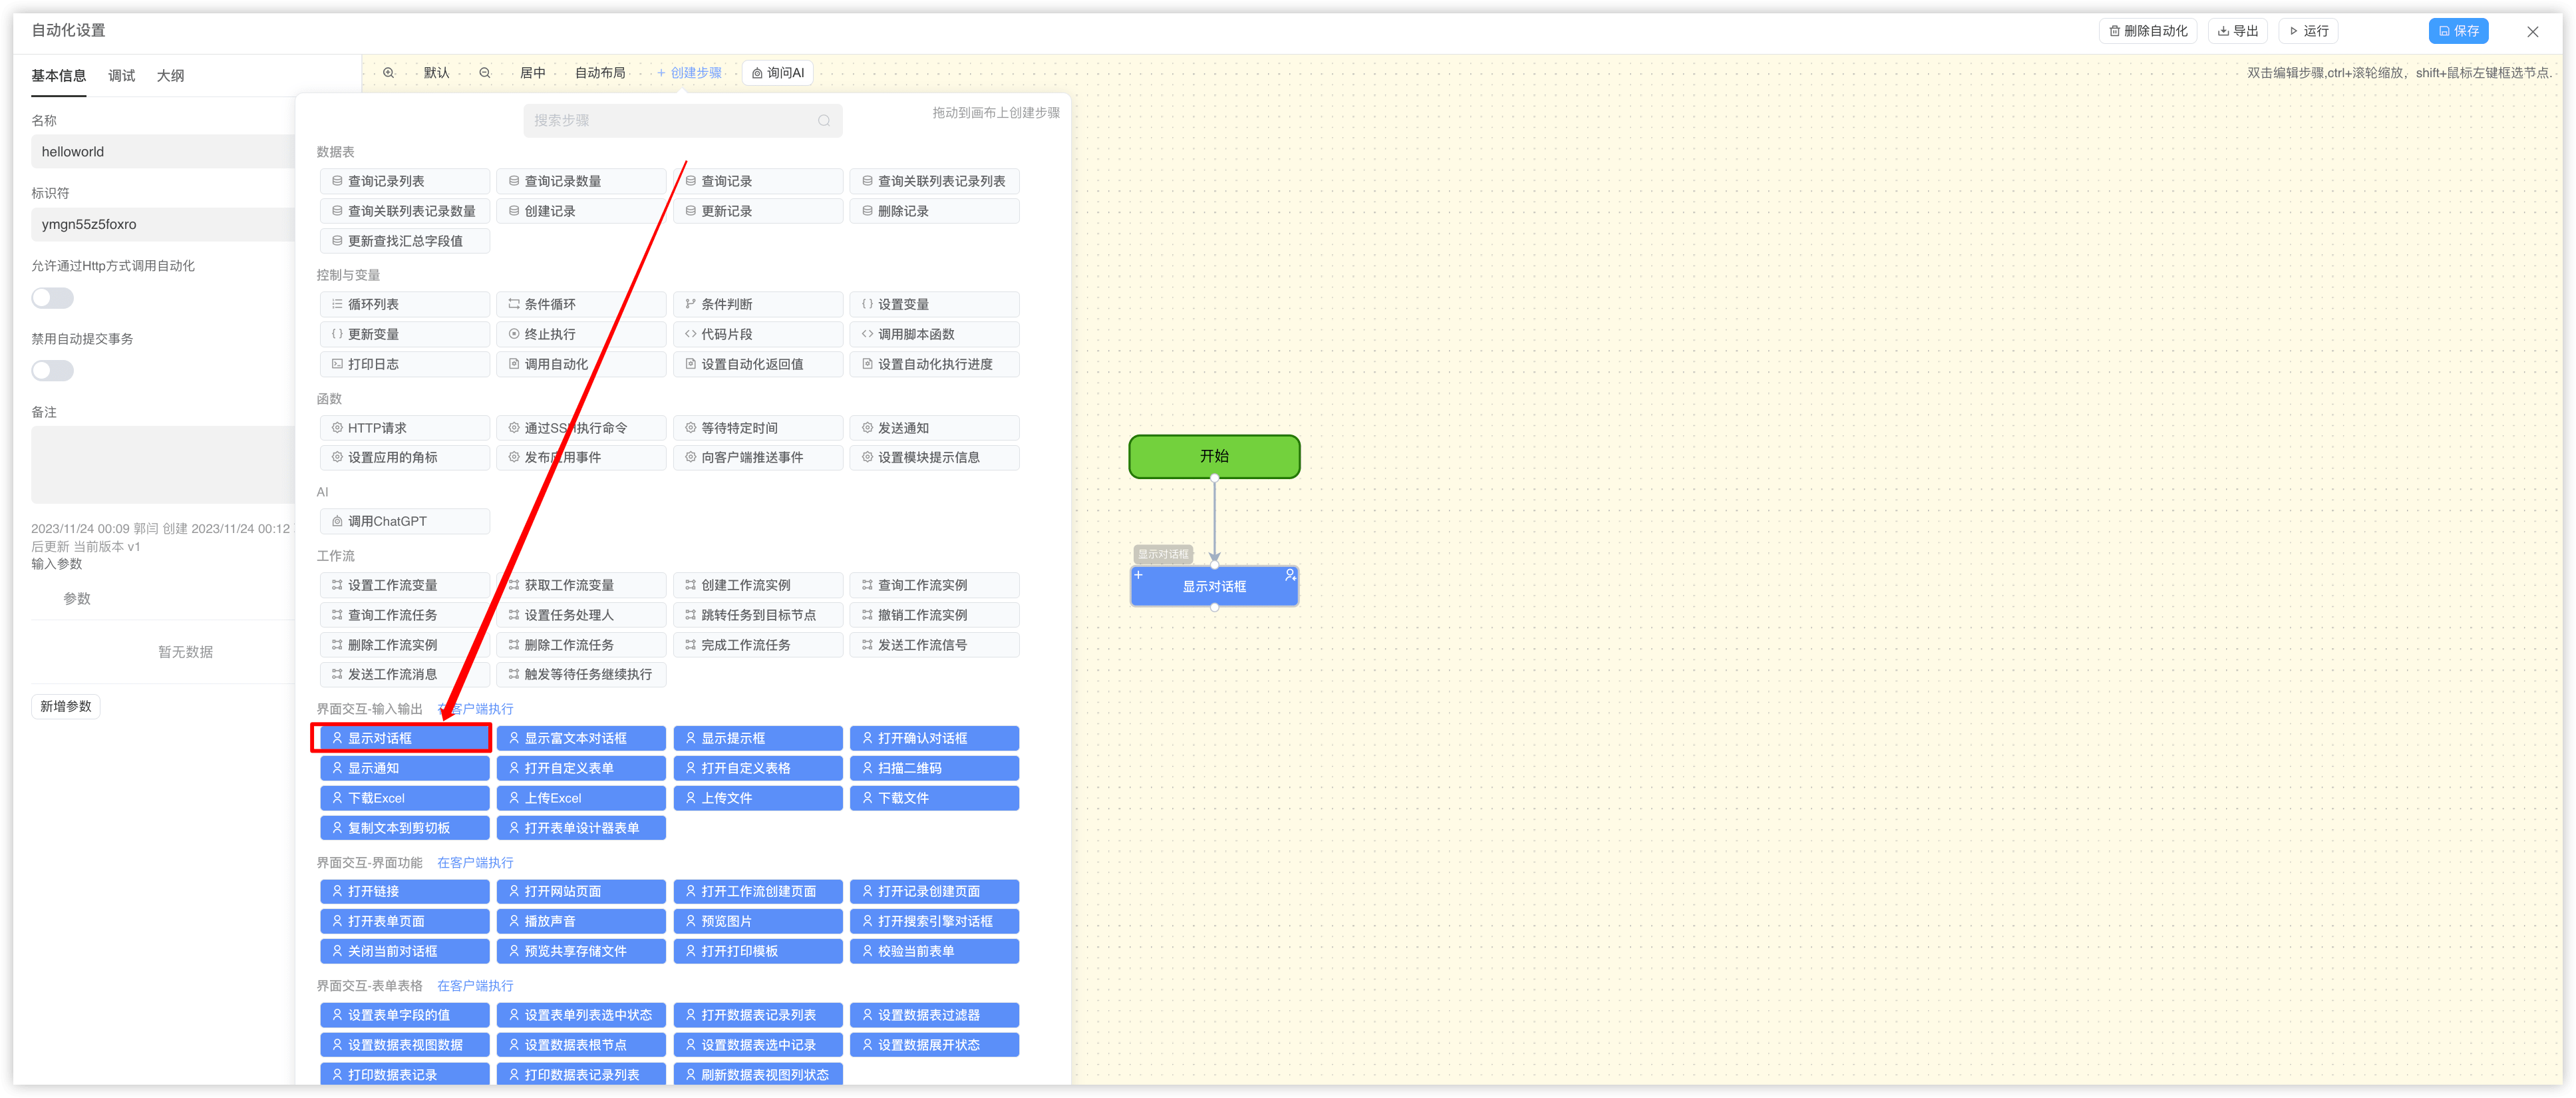Click the 运行 run button
This screenshot has width=2576, height=1098.
(2309, 31)
